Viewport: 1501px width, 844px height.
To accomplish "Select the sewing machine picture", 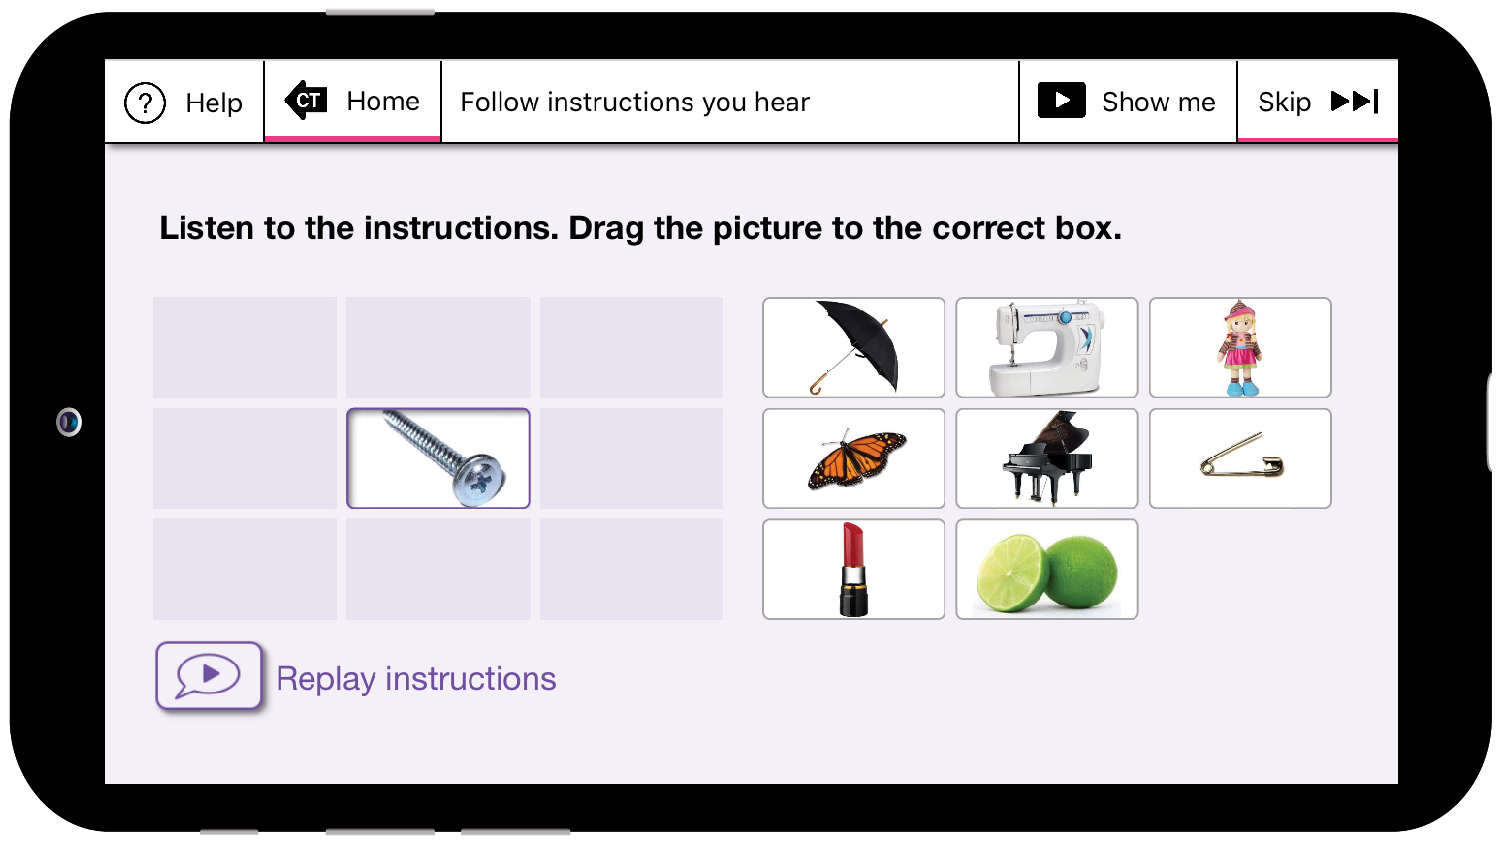I will [x=1047, y=348].
